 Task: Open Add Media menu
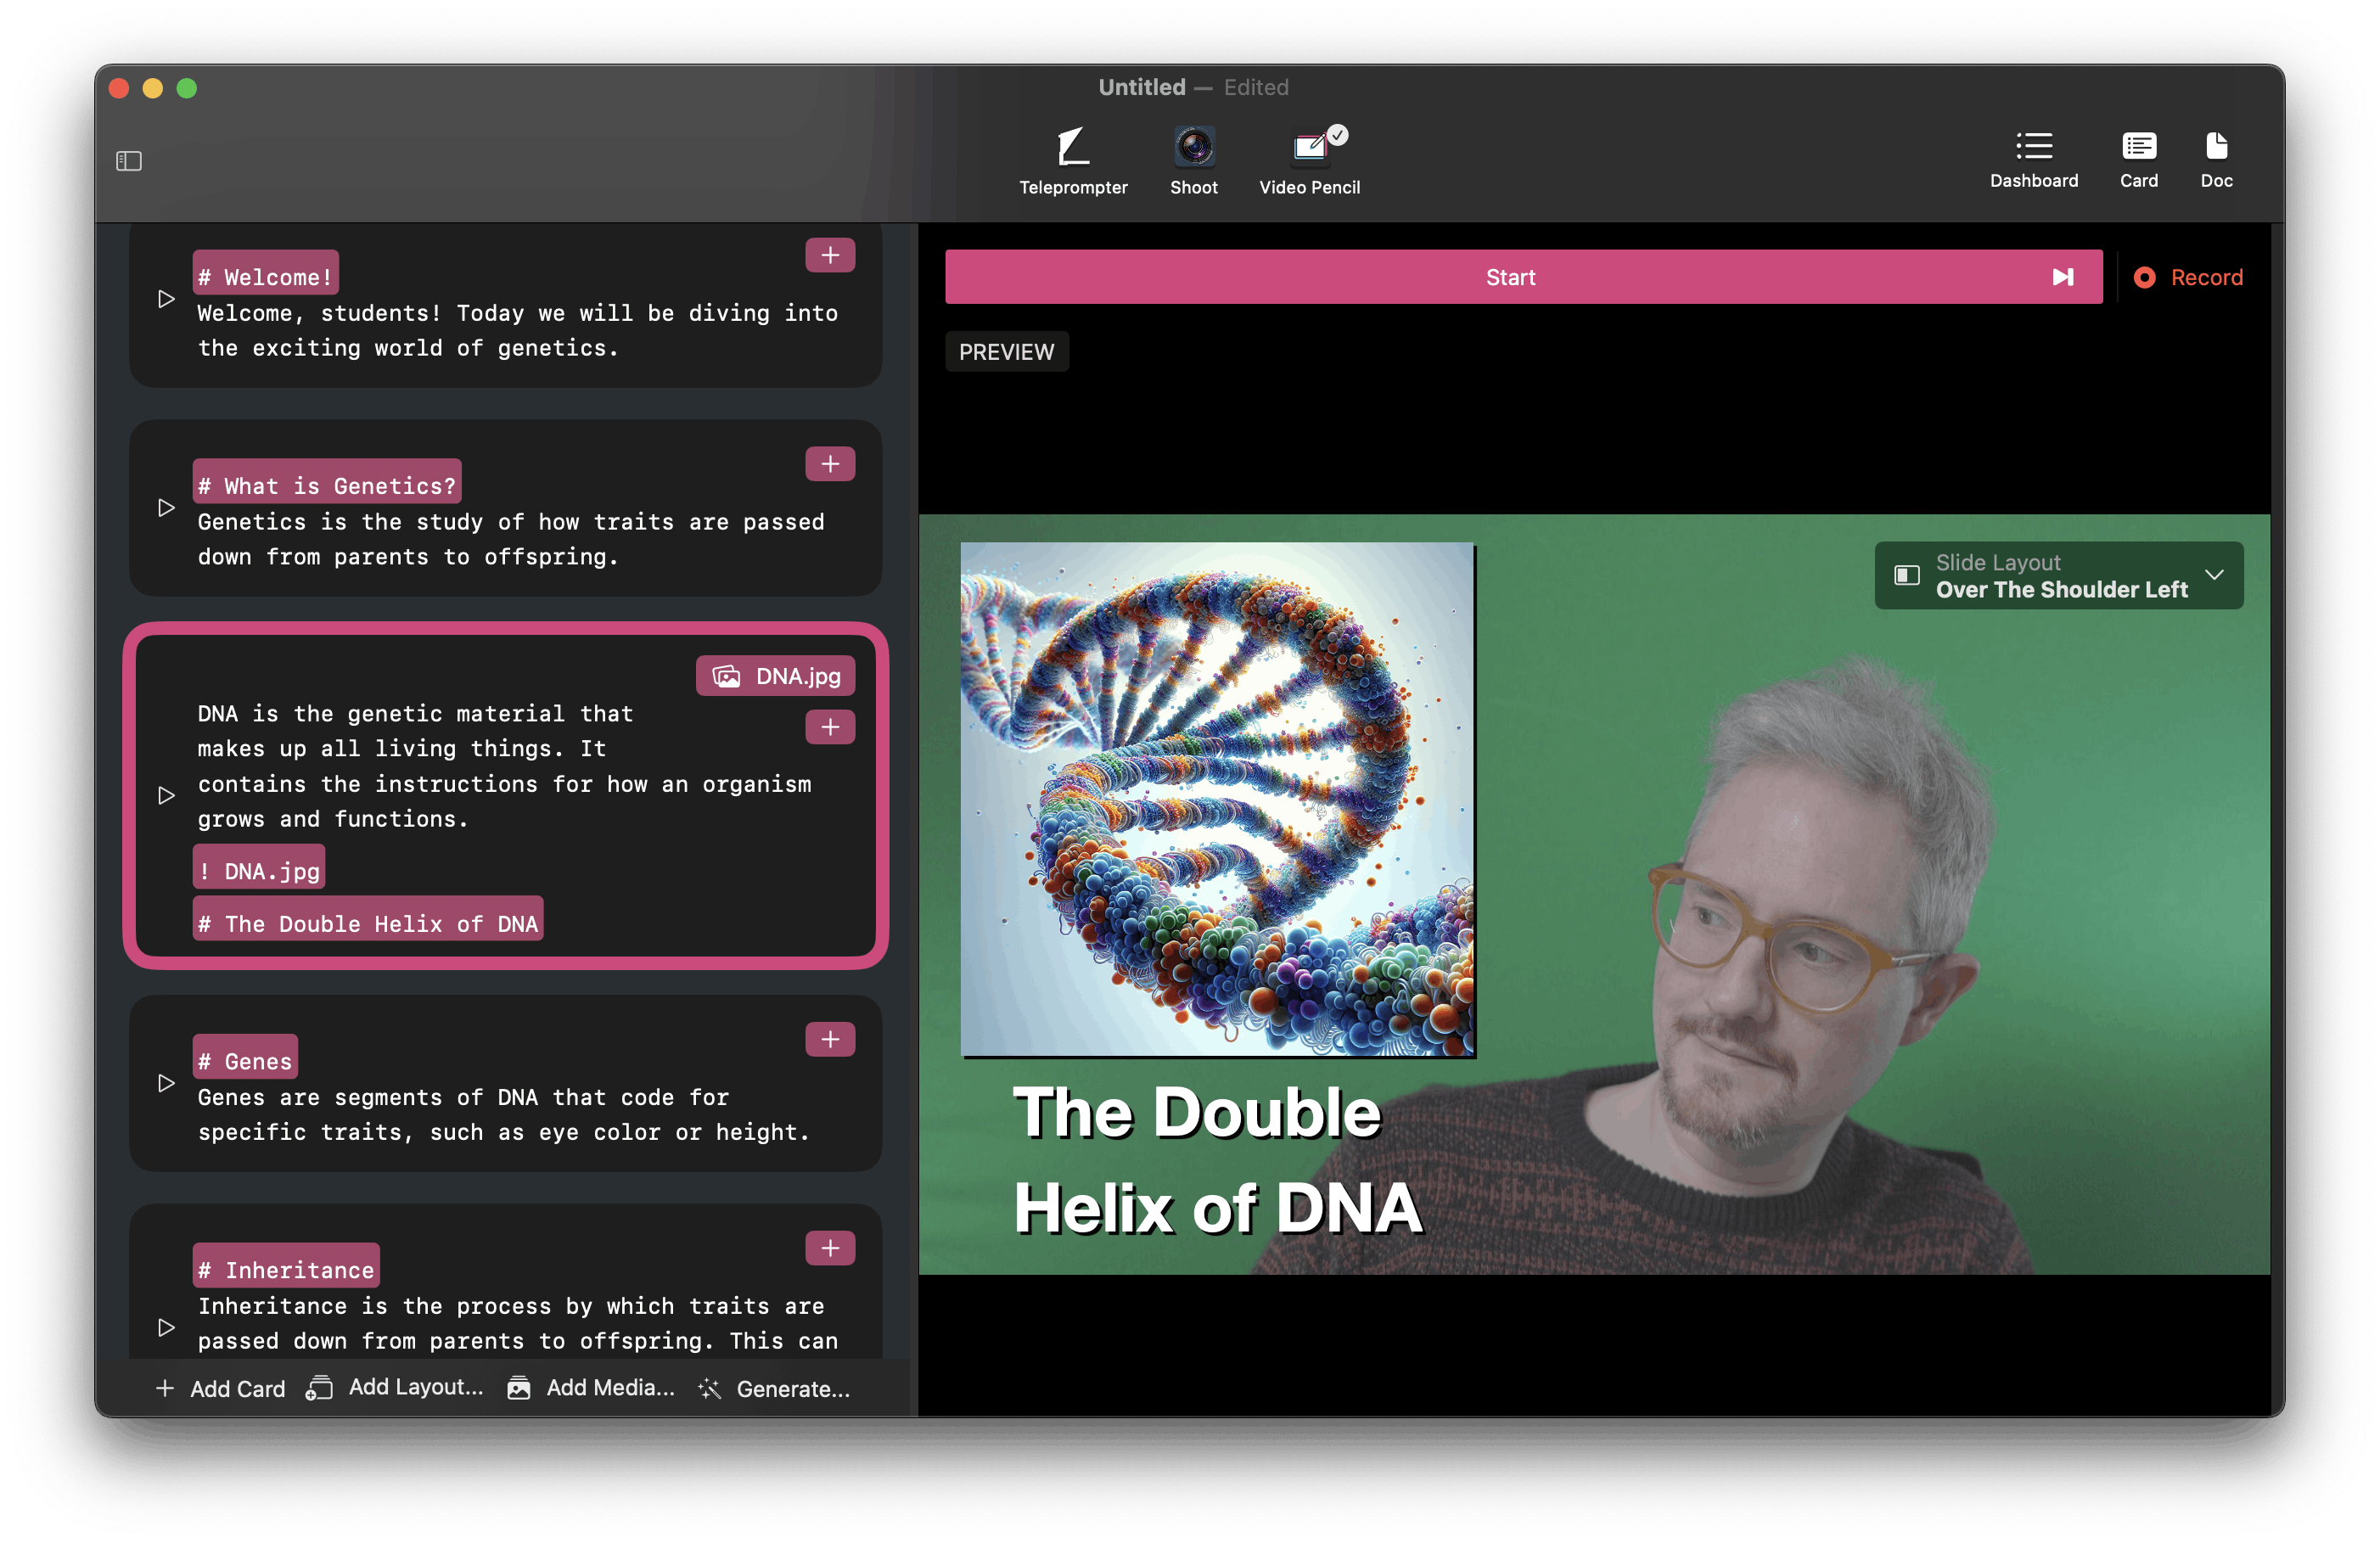pos(591,1387)
